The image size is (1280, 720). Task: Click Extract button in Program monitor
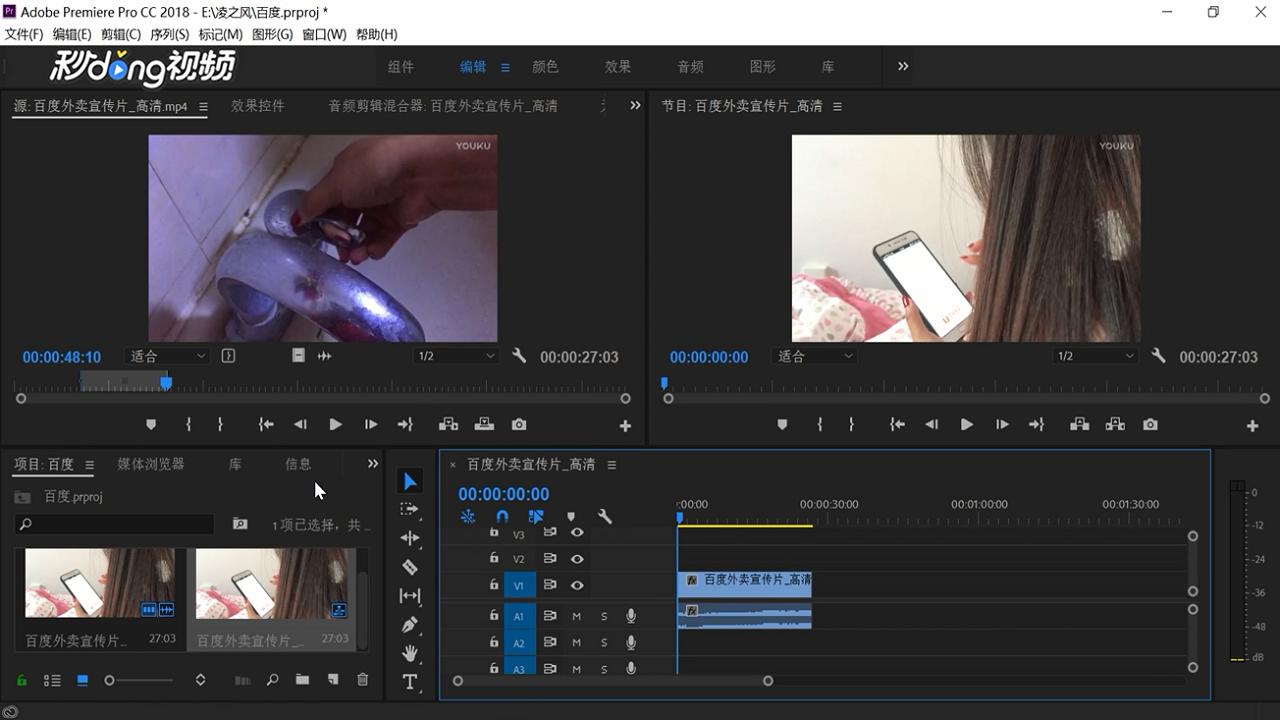1115,425
